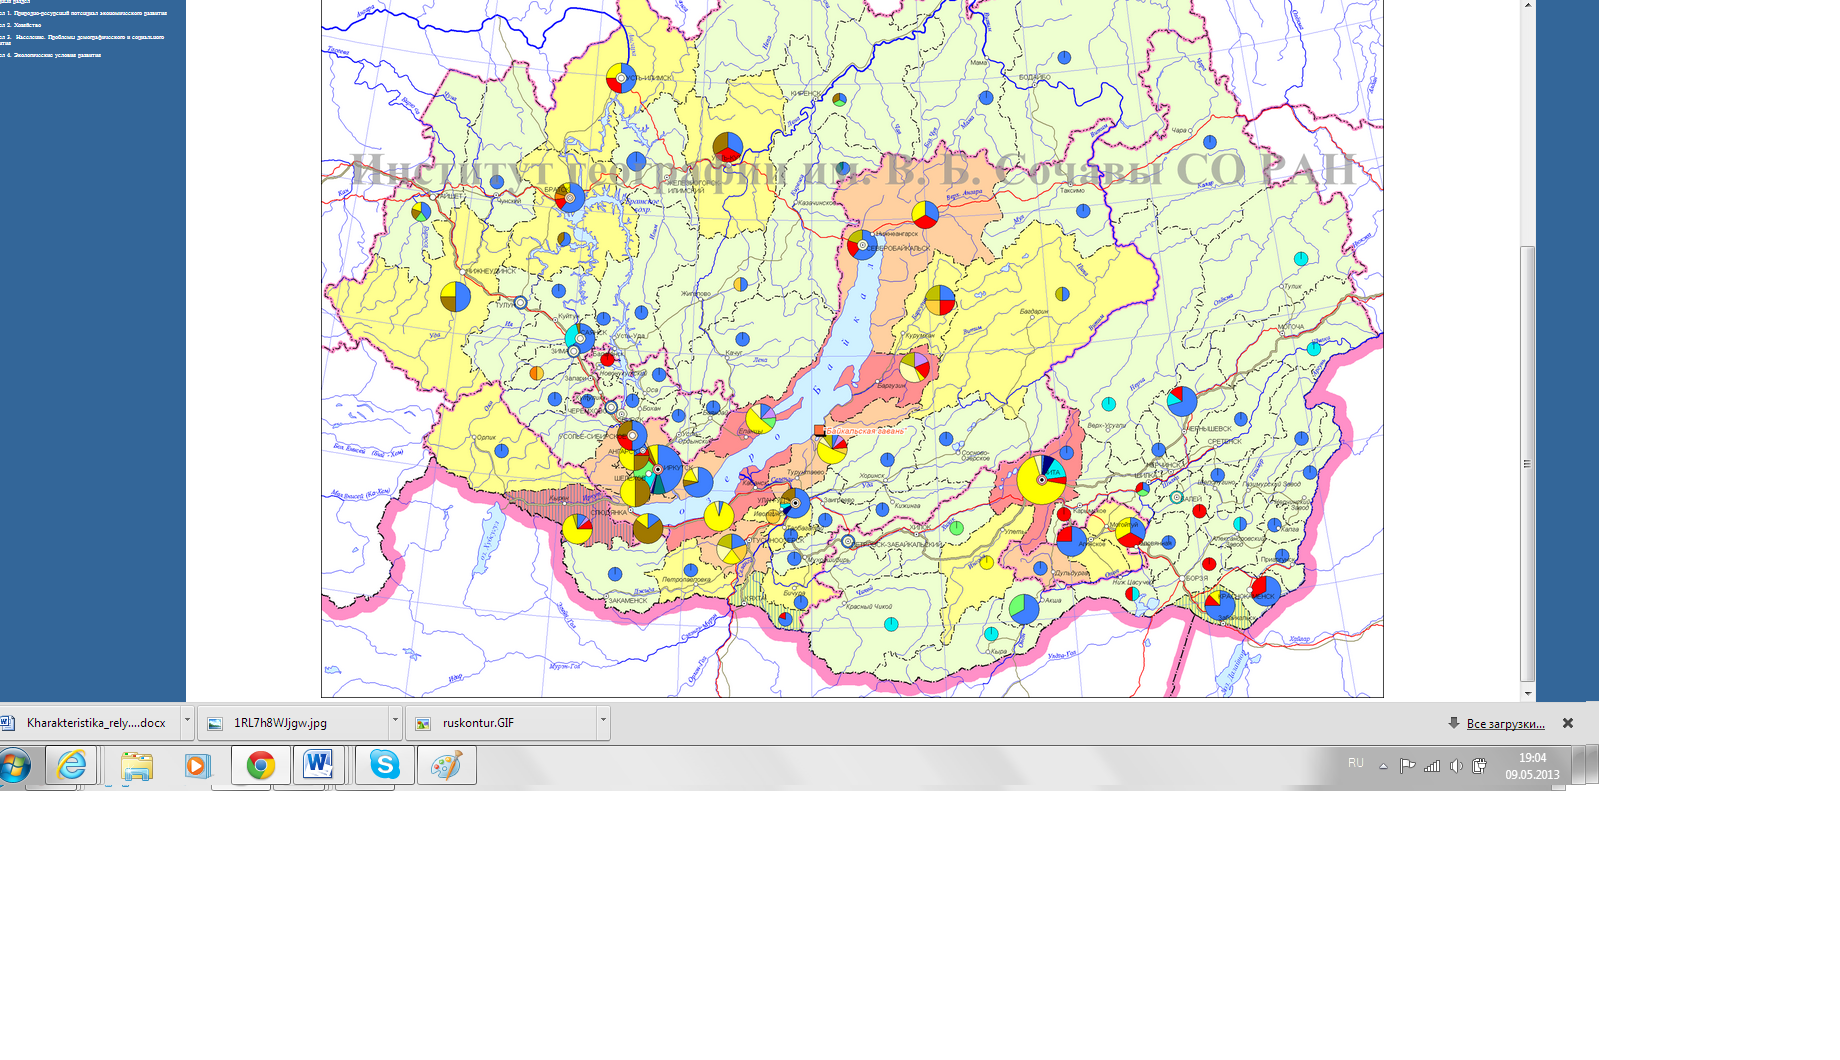The height and width of the screenshot is (1060, 1840).
Task: Click the pie chart at Усть-Илимск
Action: pos(620,78)
